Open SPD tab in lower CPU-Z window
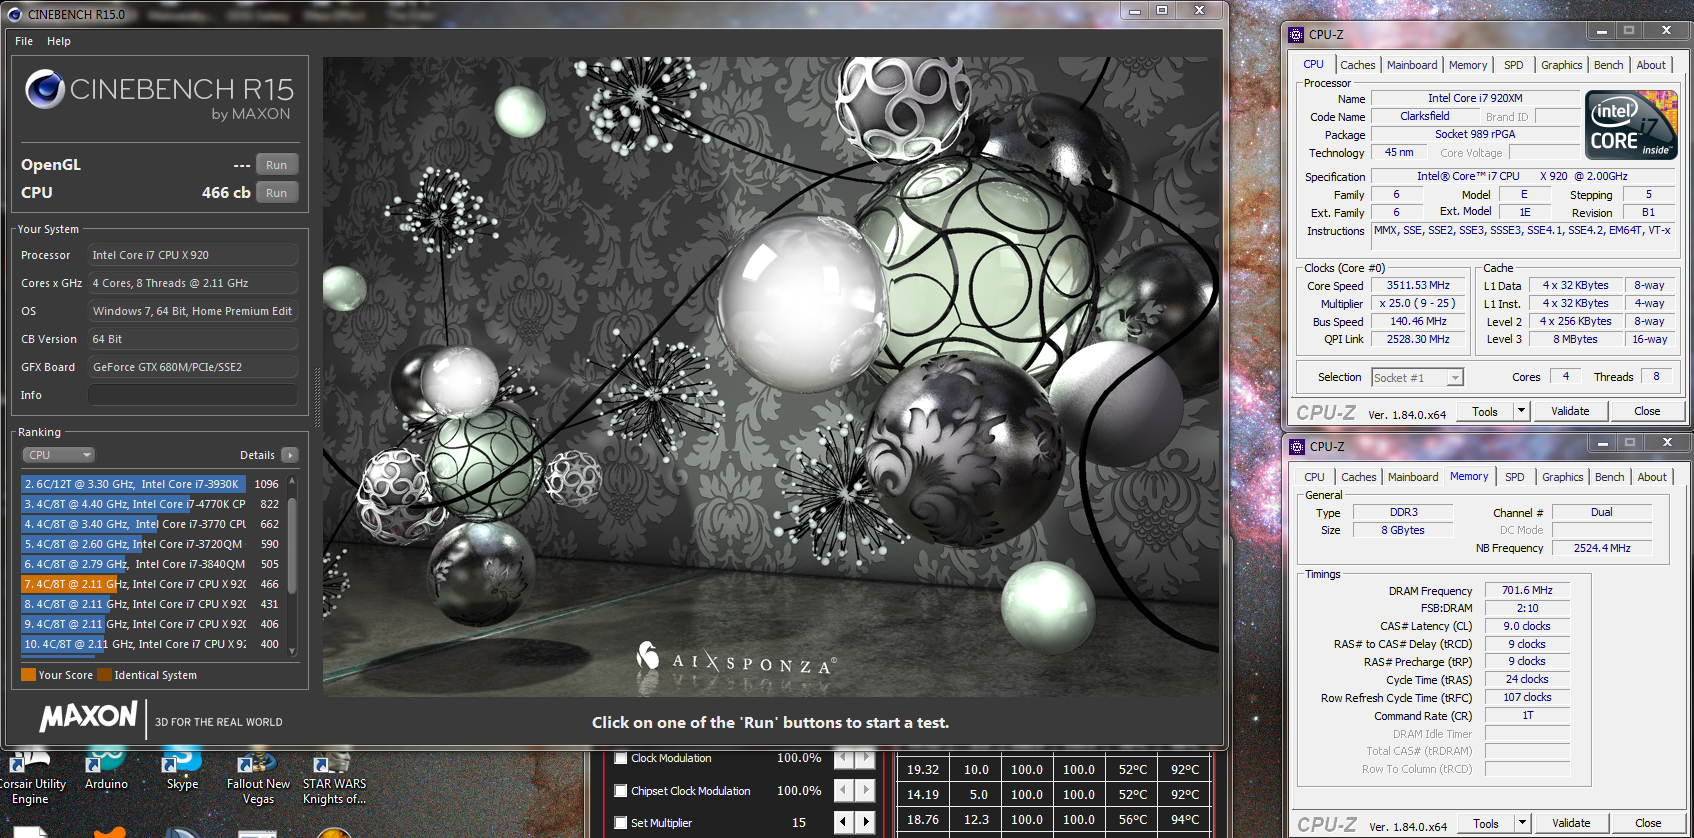Viewport: 1694px width, 838px height. (1515, 477)
